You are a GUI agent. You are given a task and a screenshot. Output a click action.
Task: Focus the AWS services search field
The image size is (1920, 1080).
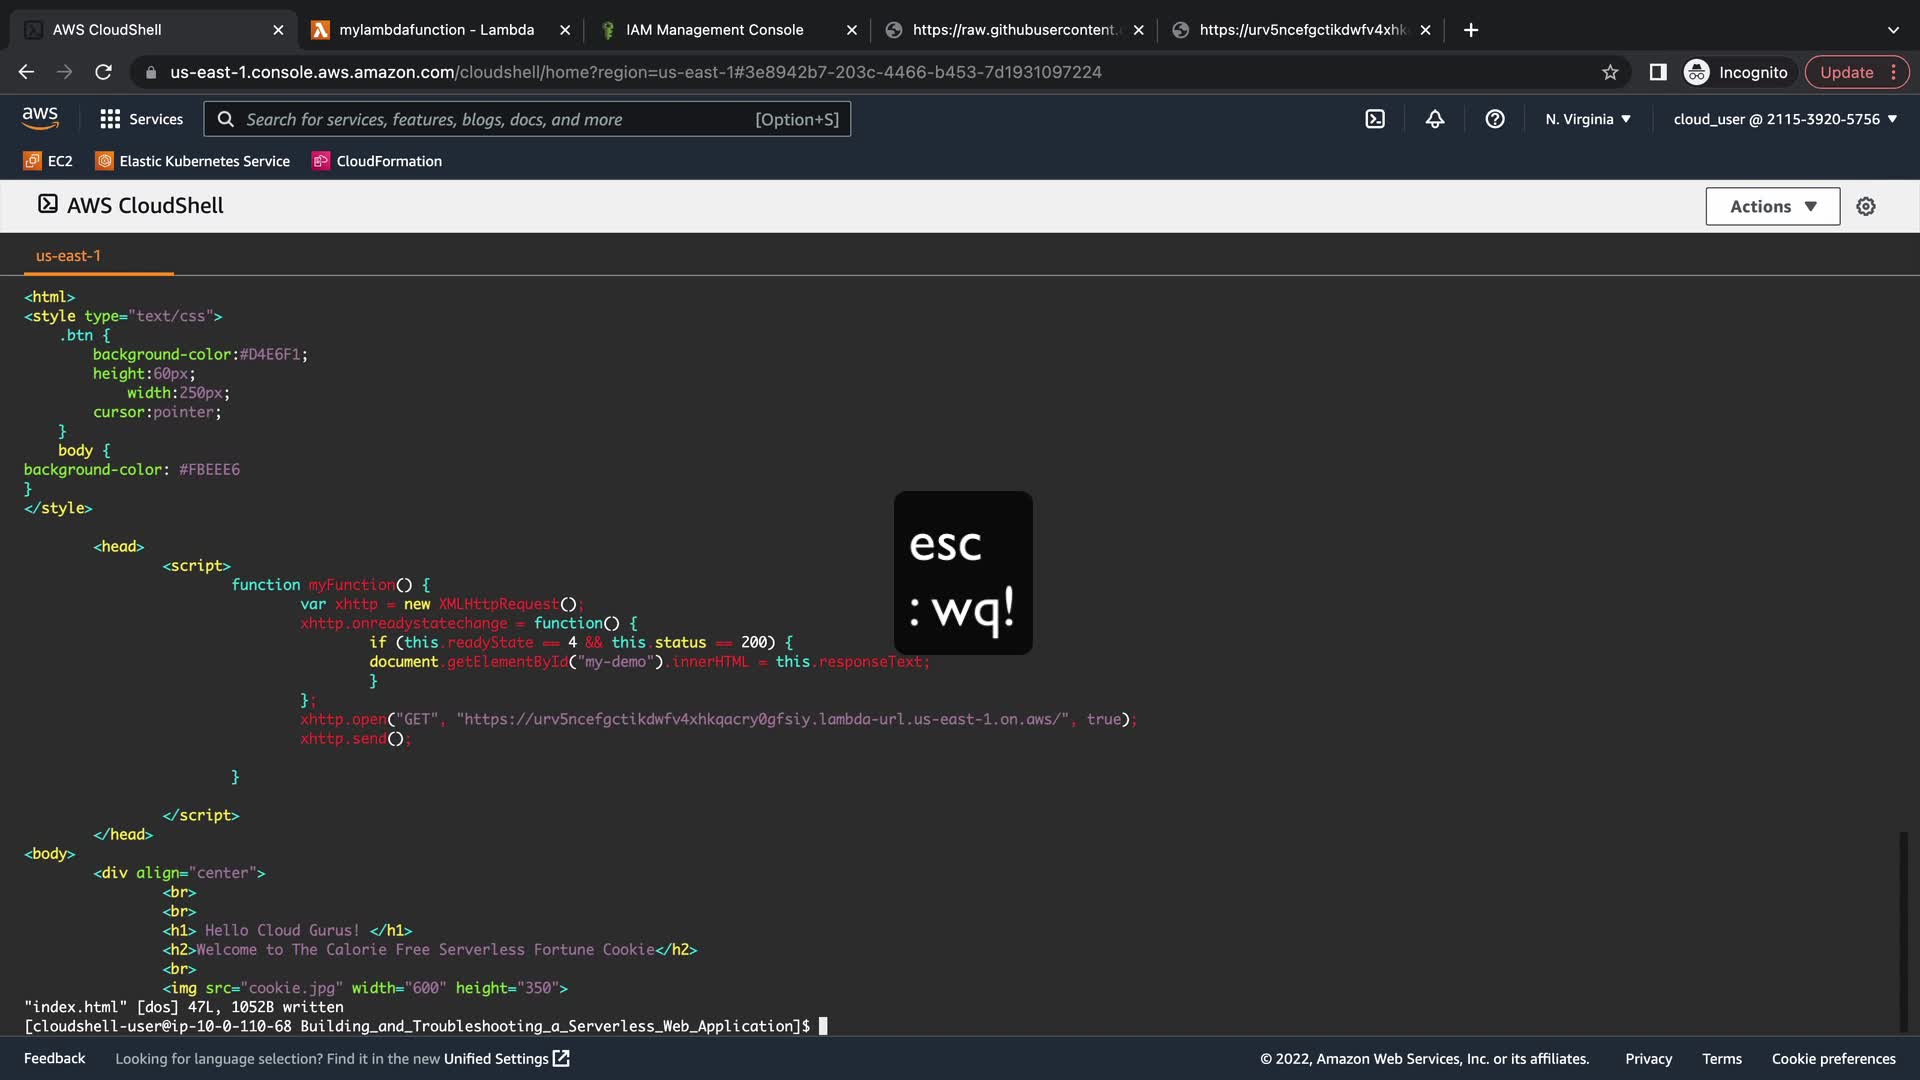pyautogui.click(x=500, y=119)
